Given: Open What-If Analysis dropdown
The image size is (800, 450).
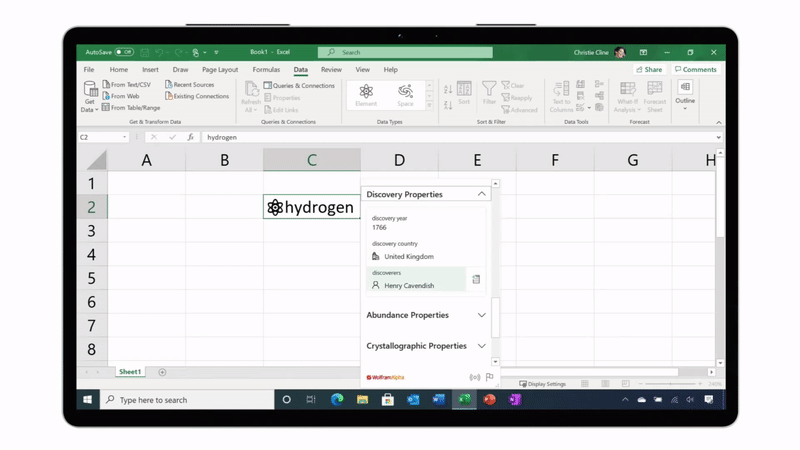Looking at the screenshot, I should 627,97.
